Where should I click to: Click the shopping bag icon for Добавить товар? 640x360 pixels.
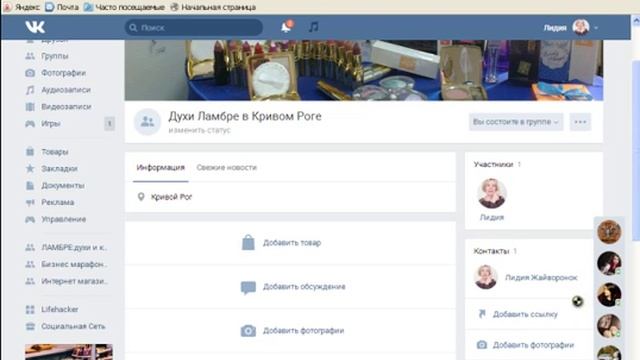(248, 242)
